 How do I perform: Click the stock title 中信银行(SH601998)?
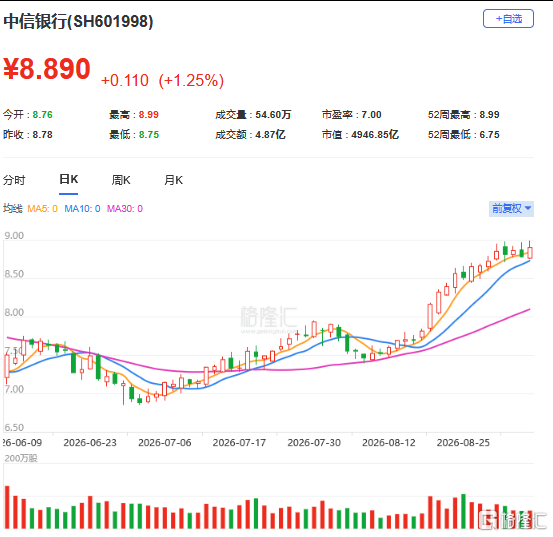click(x=78, y=22)
